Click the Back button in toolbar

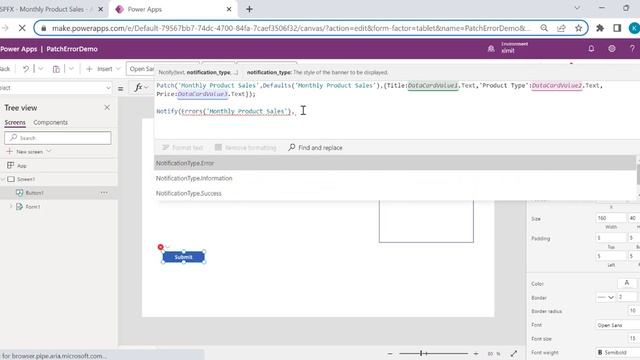coord(5,69)
